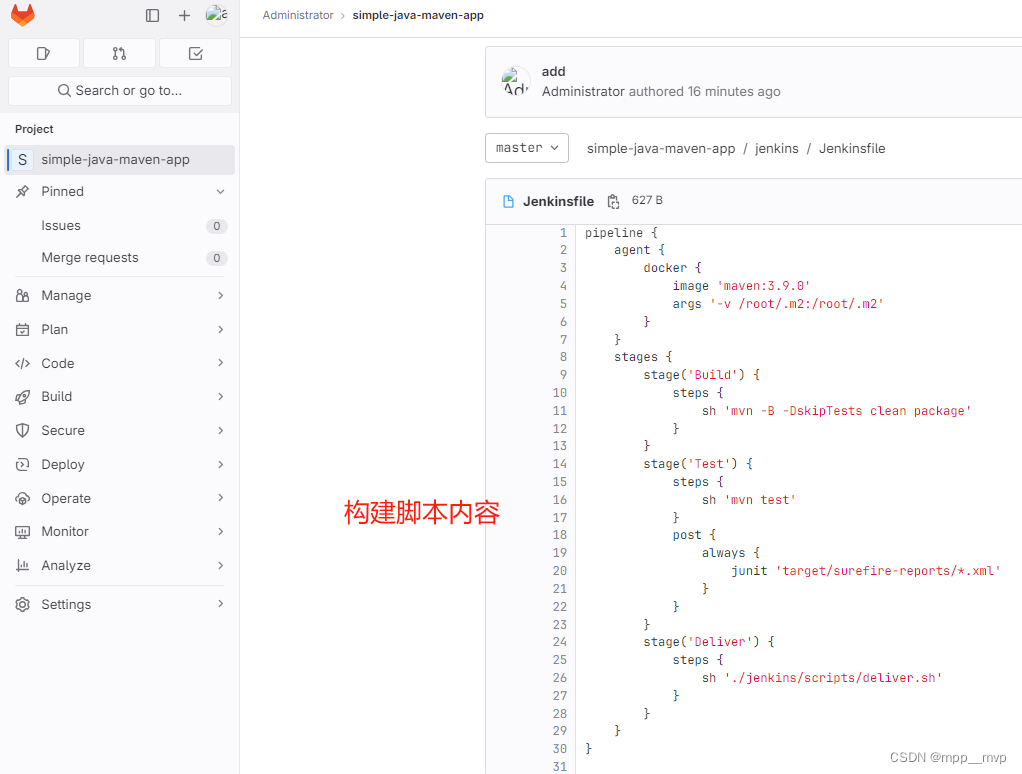Image resolution: width=1022 pixels, height=774 pixels.
Task: Collapse the Pinned section chevron
Action: tap(220, 192)
